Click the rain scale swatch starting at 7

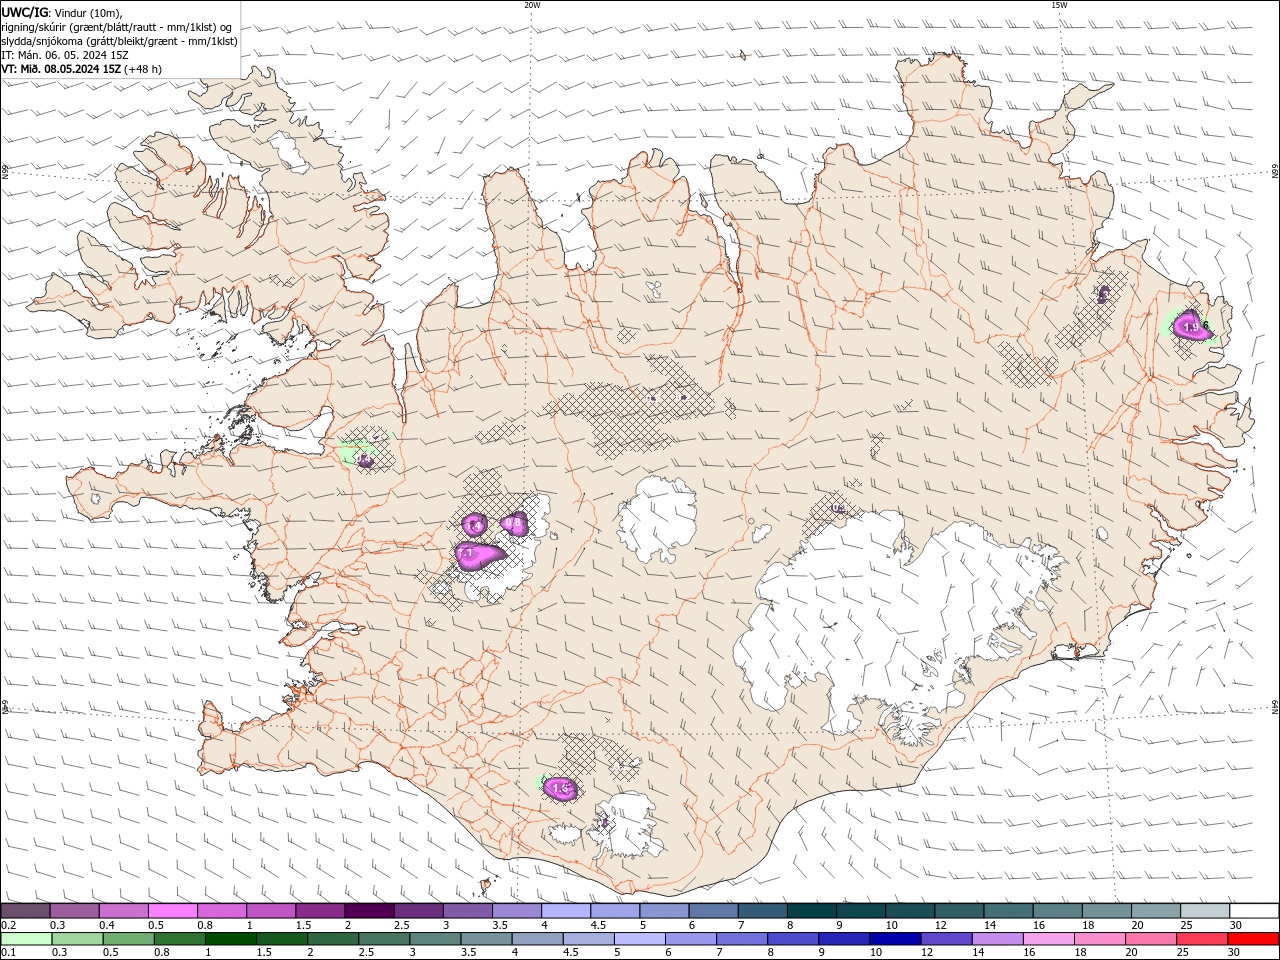pos(742,939)
